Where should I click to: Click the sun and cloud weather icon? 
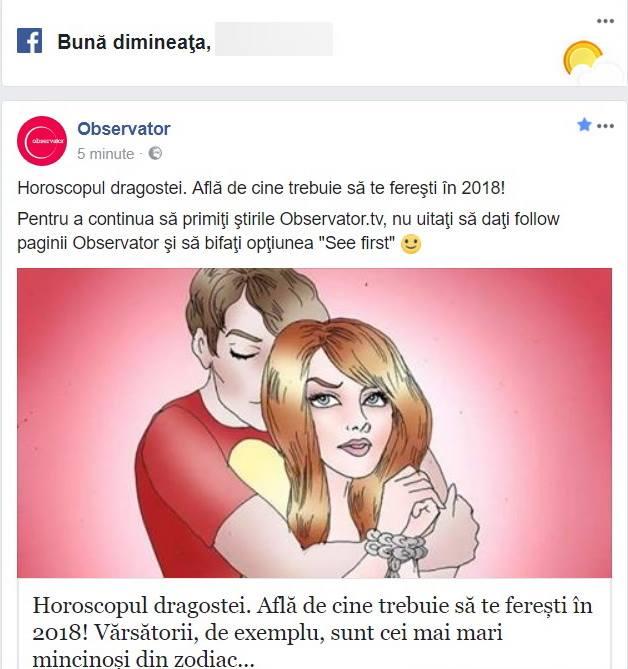pos(590,62)
